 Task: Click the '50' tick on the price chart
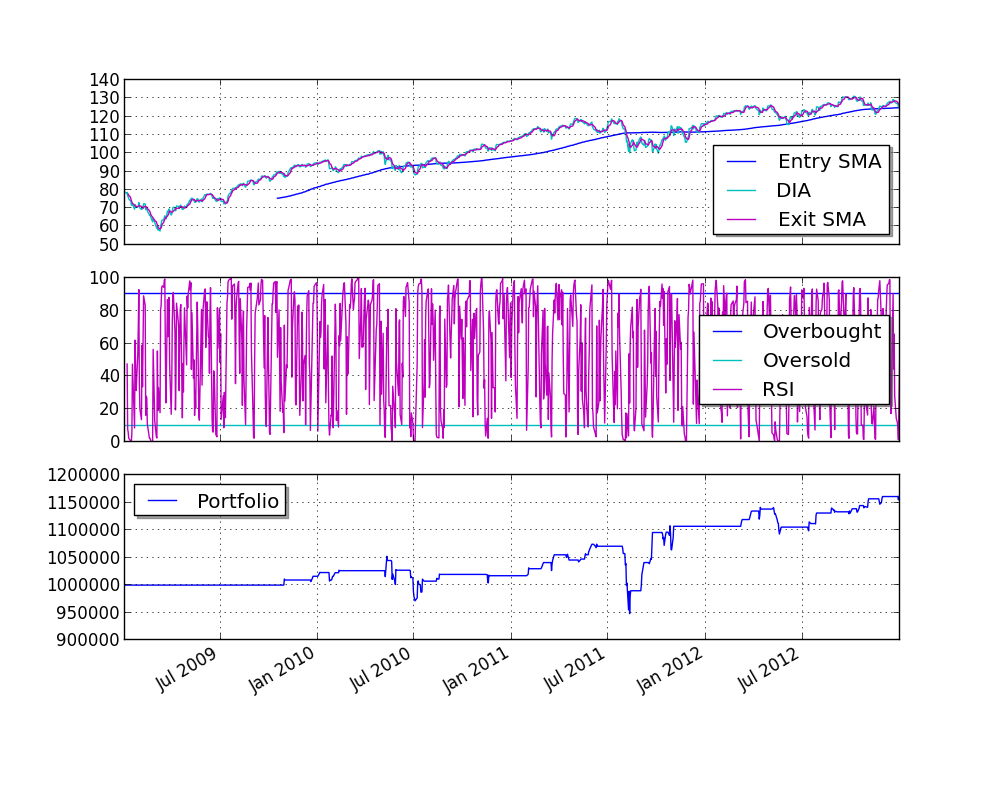point(109,245)
